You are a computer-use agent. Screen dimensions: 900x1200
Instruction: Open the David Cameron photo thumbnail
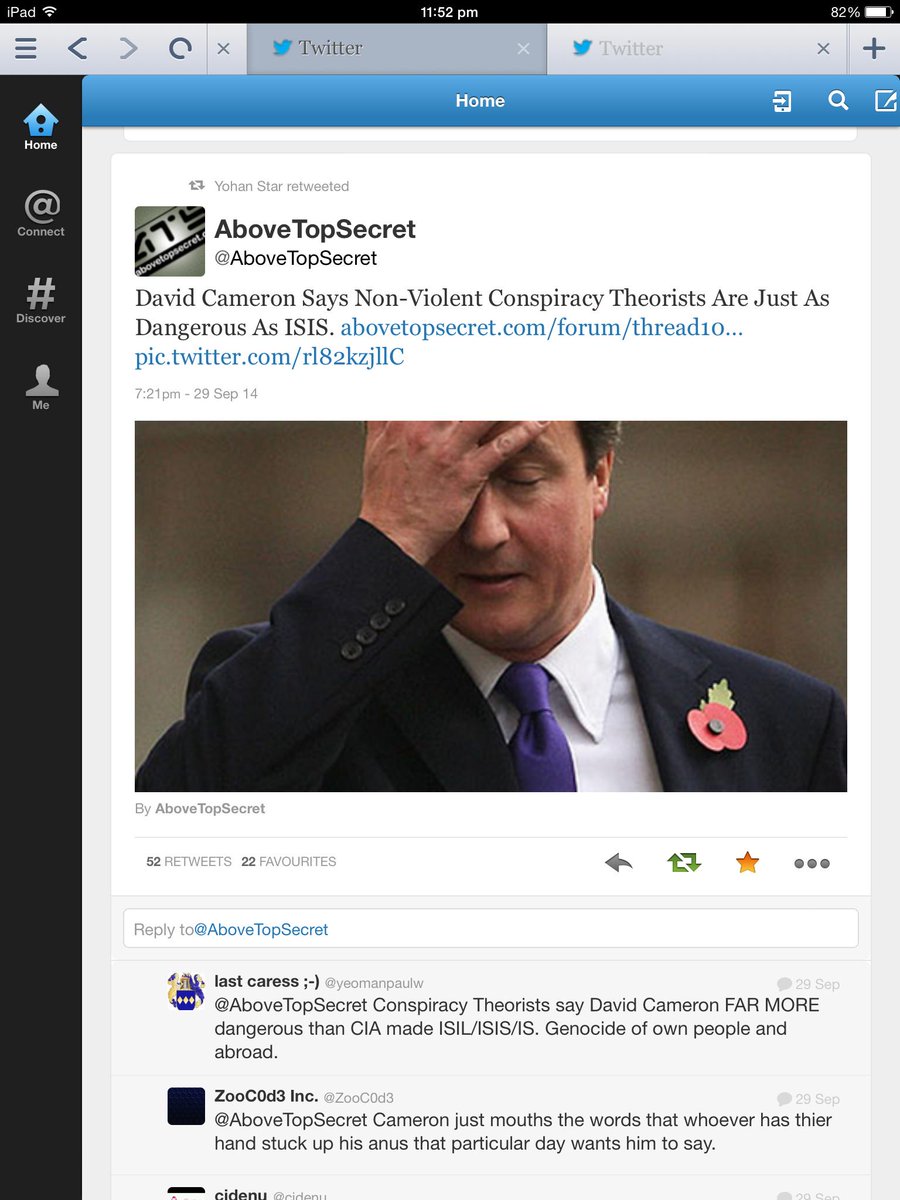pyautogui.click(x=491, y=606)
